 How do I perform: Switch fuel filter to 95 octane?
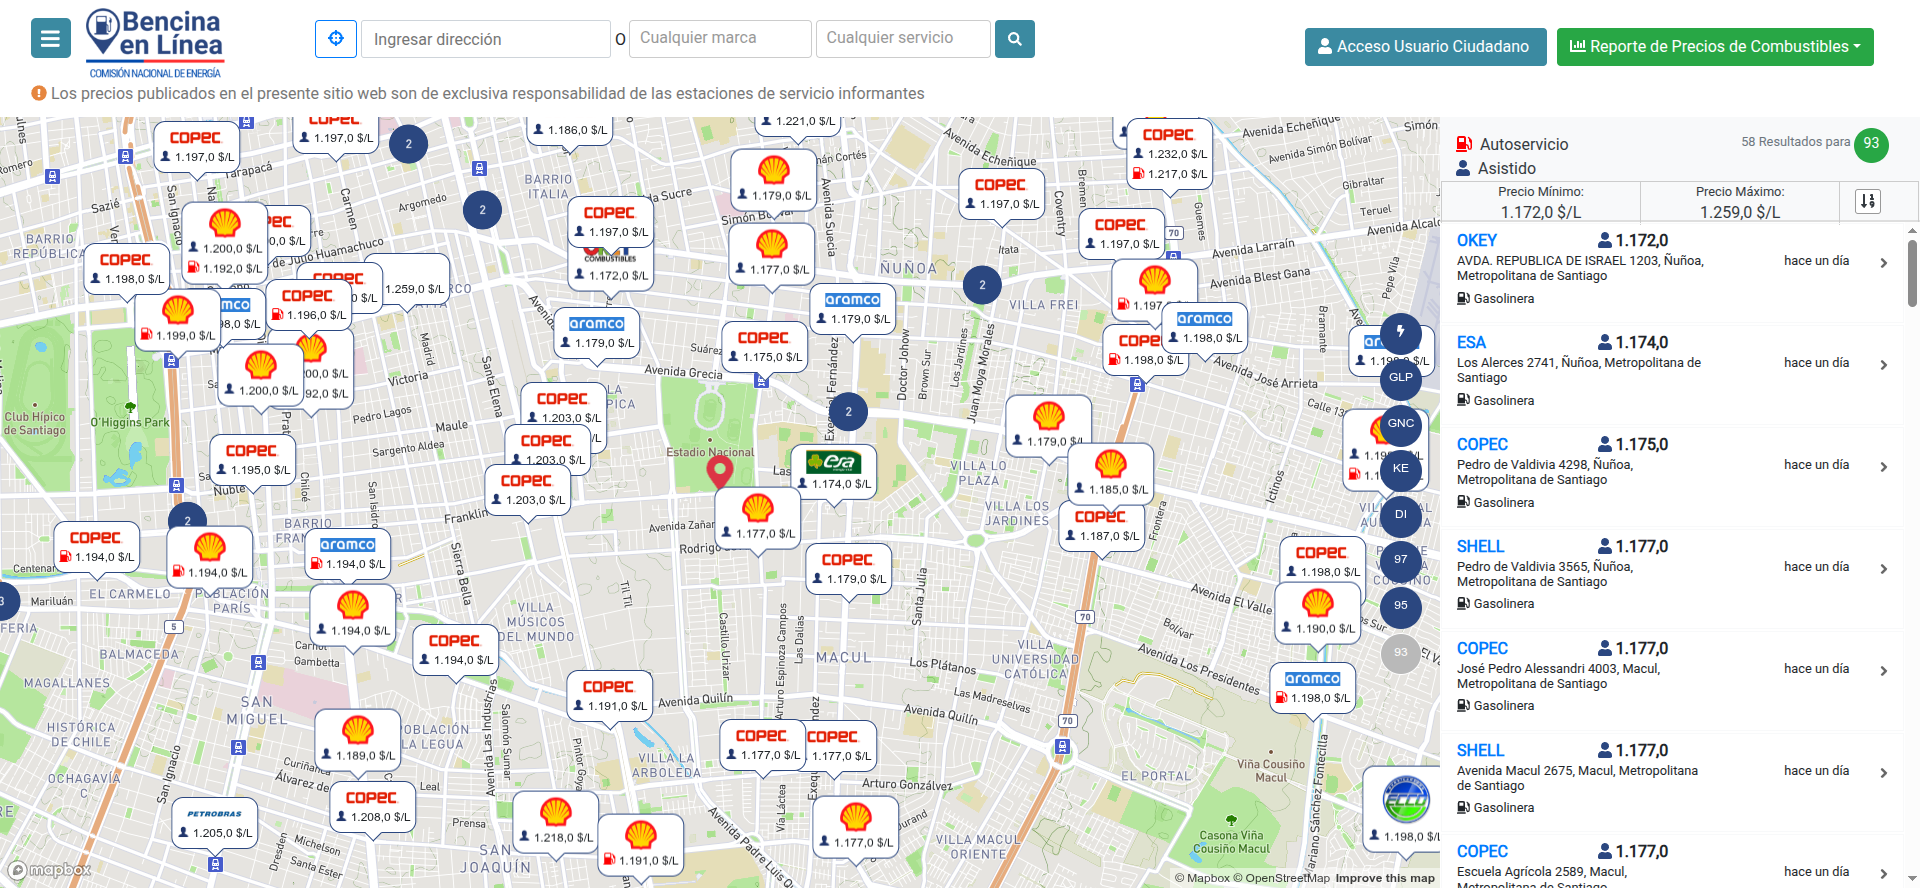[1400, 606]
